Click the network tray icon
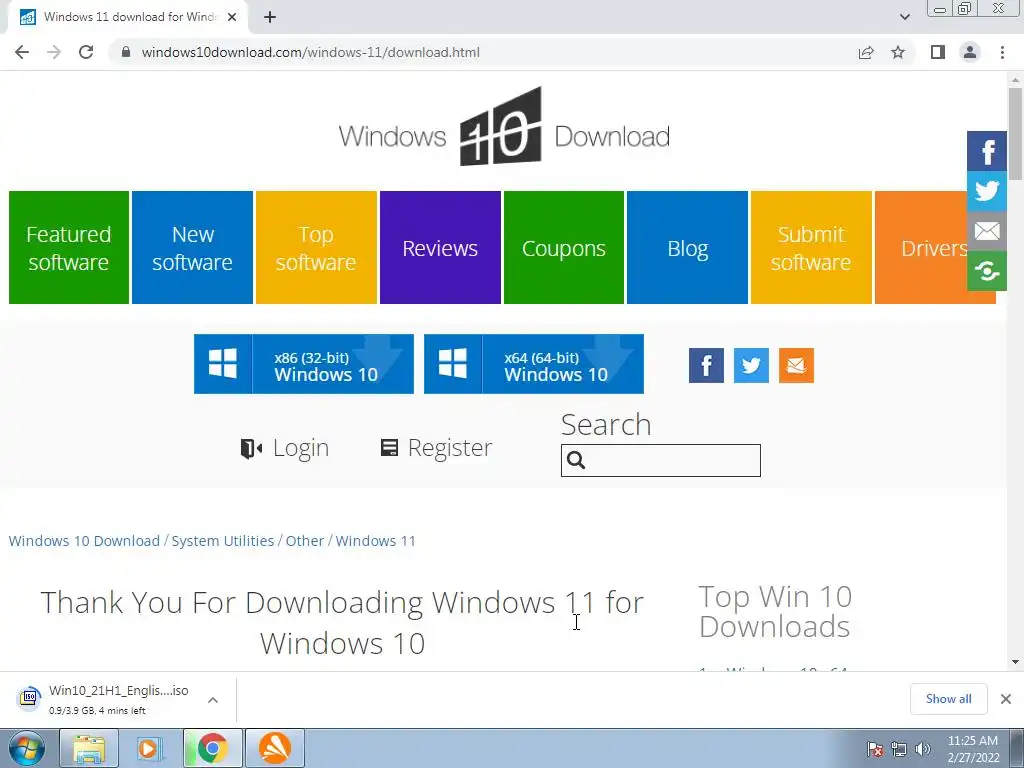The height and width of the screenshot is (768, 1024). click(x=899, y=749)
